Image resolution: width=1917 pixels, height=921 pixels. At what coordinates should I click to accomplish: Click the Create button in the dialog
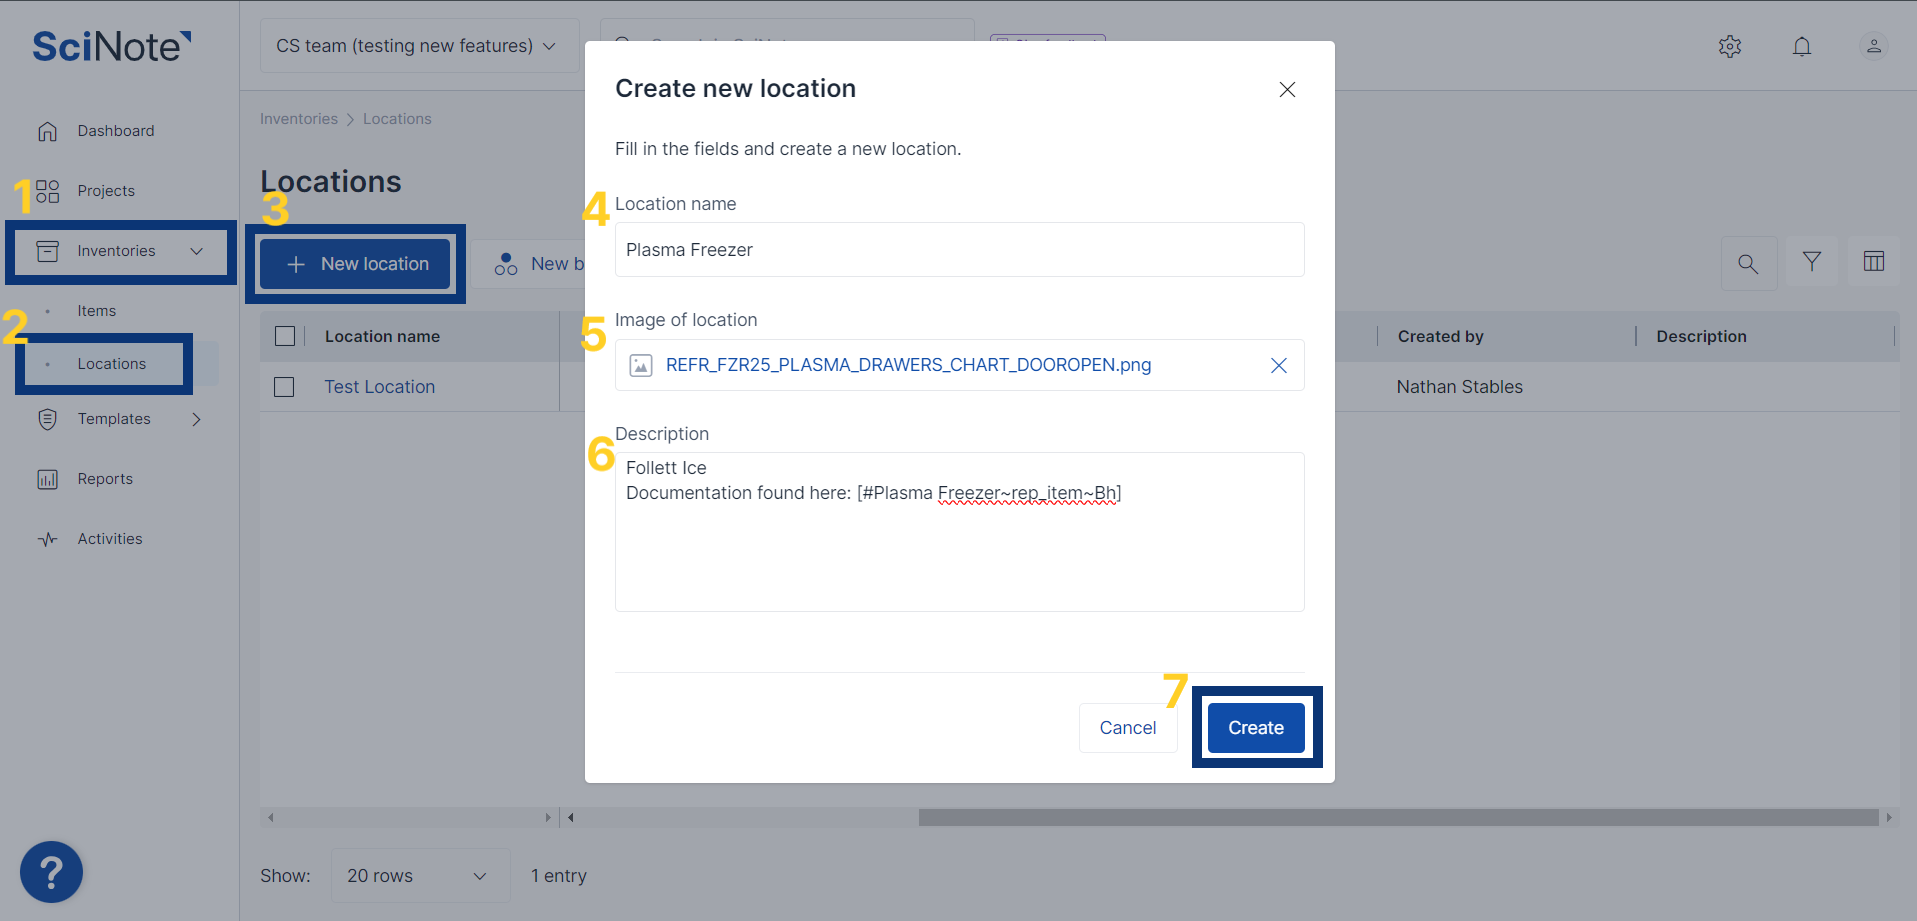tap(1255, 727)
